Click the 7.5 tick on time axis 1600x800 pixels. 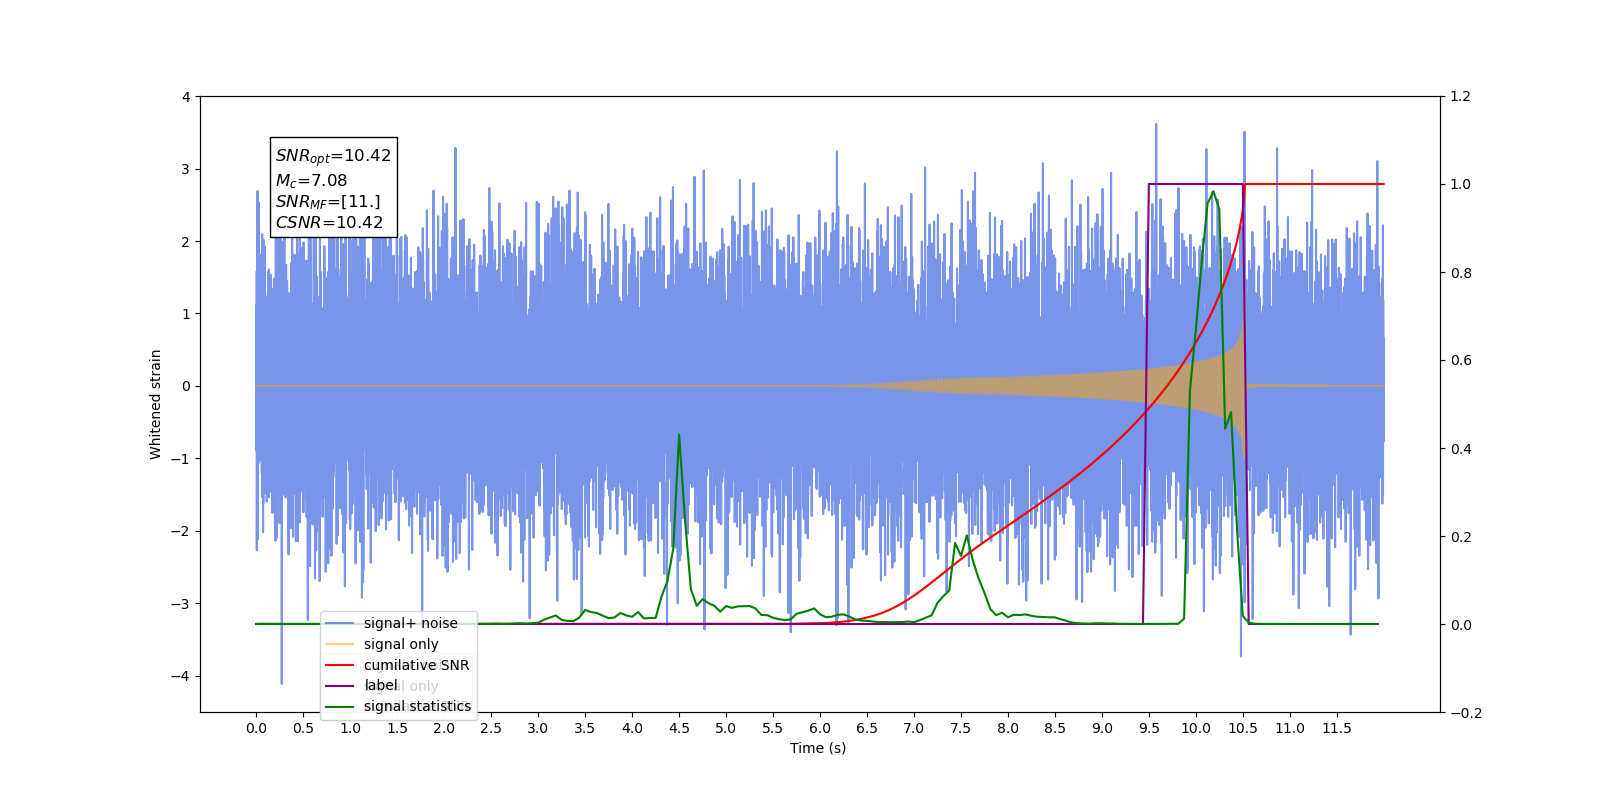961,728
